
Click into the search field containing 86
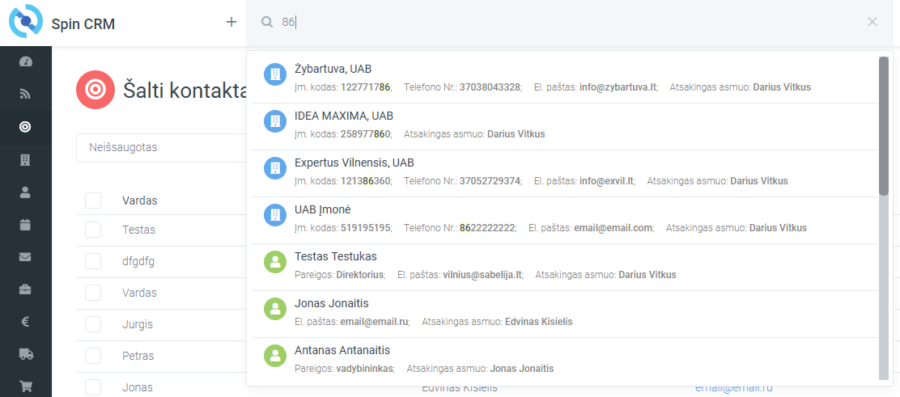[568, 22]
